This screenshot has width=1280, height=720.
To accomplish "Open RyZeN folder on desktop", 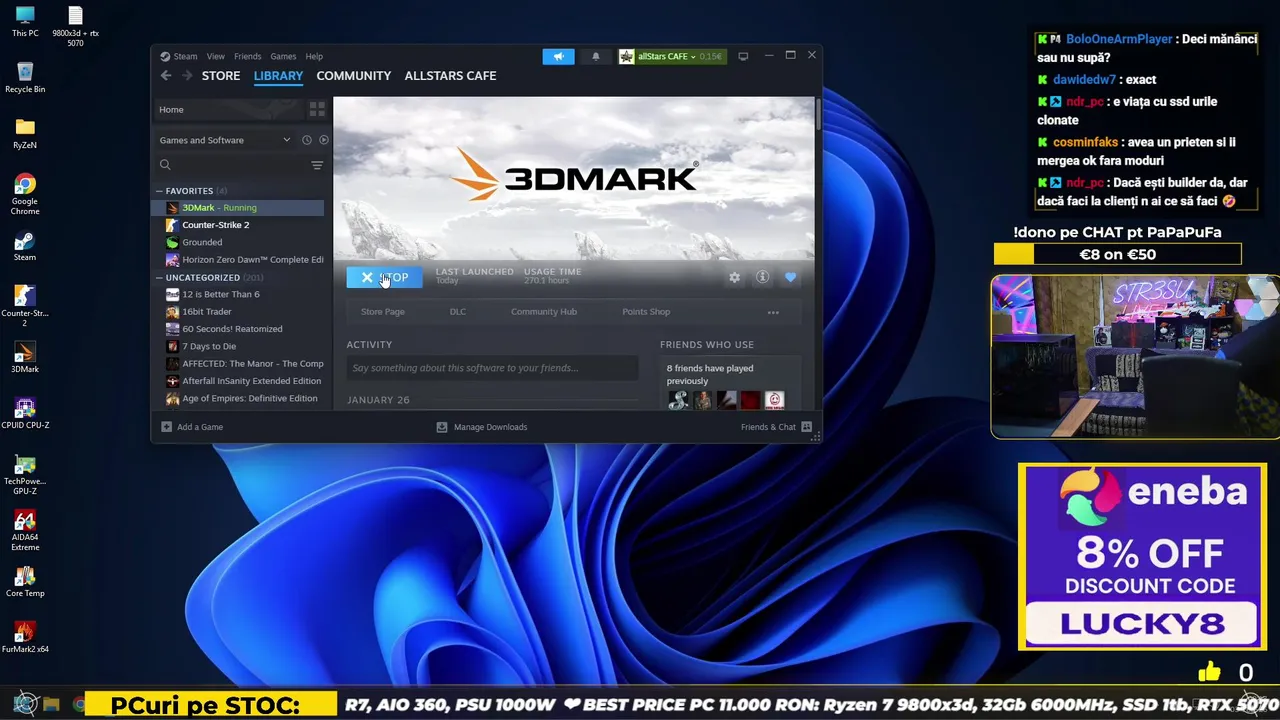I will click(25, 134).
